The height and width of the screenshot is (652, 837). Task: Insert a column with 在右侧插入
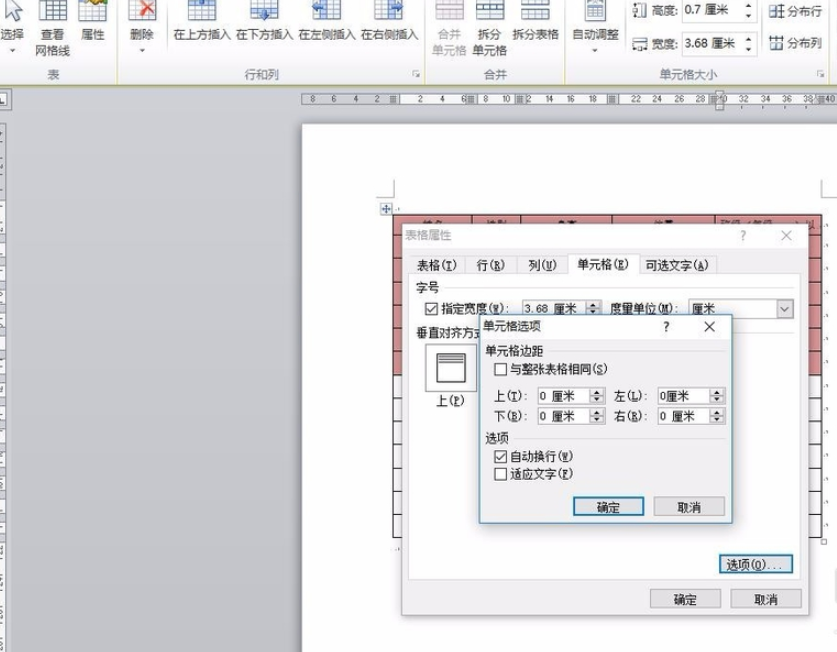coord(389,21)
